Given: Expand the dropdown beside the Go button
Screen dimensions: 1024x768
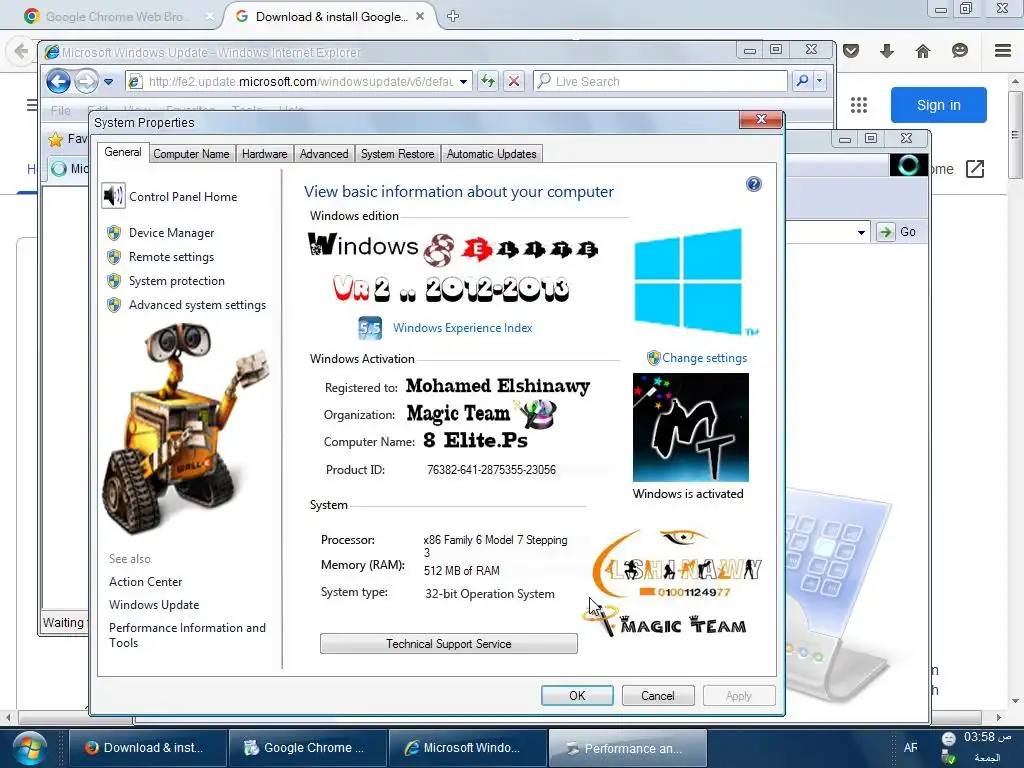Looking at the screenshot, I should click(861, 232).
